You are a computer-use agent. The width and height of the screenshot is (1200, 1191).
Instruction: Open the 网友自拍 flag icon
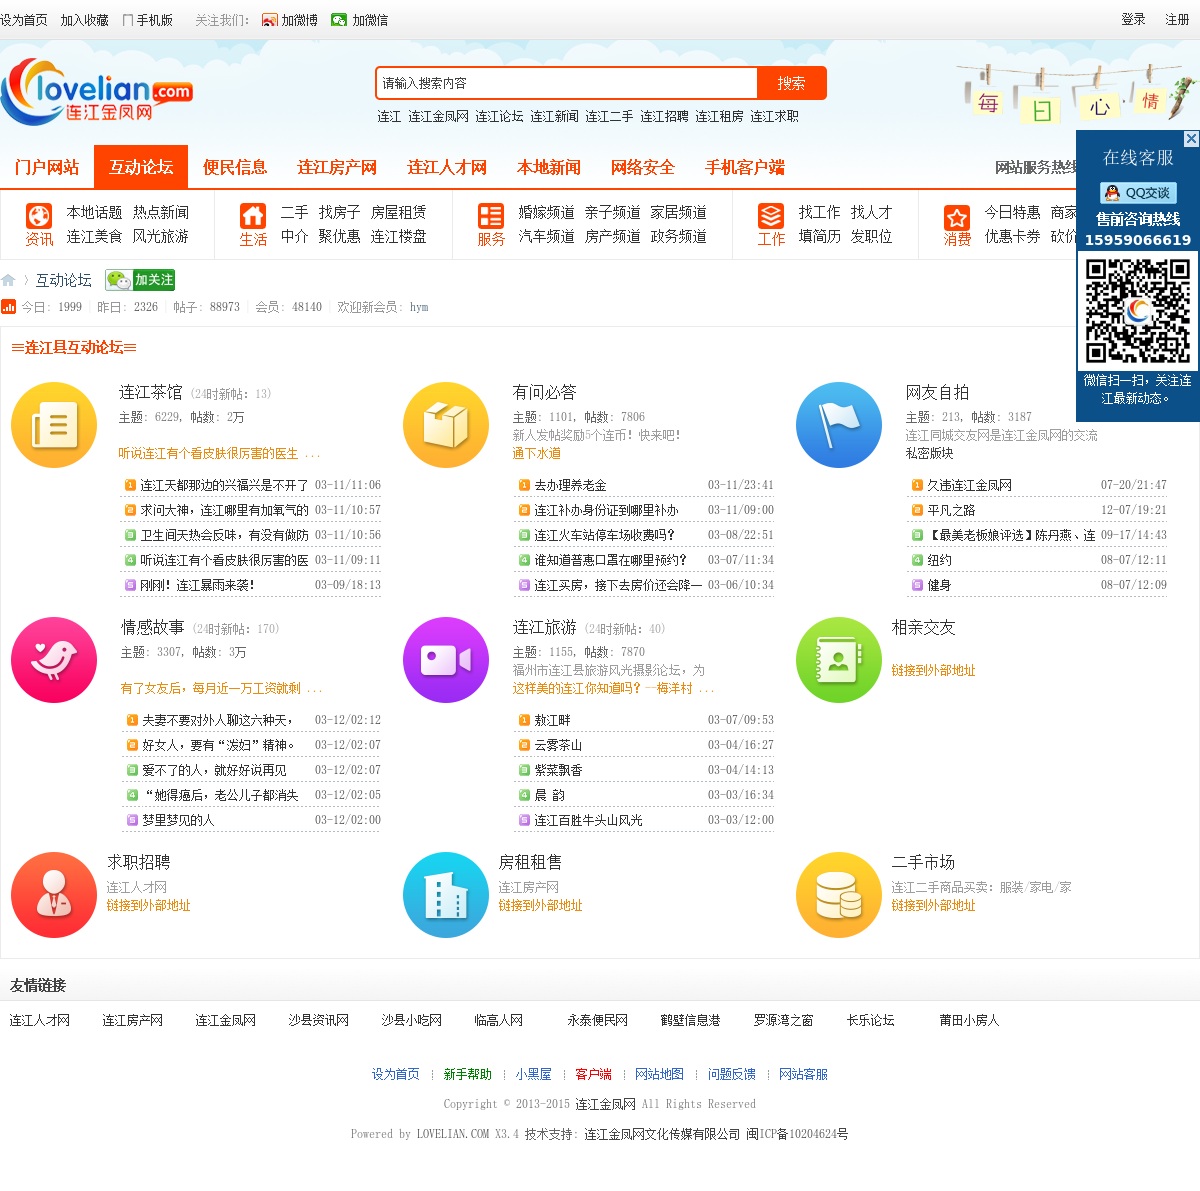839,425
